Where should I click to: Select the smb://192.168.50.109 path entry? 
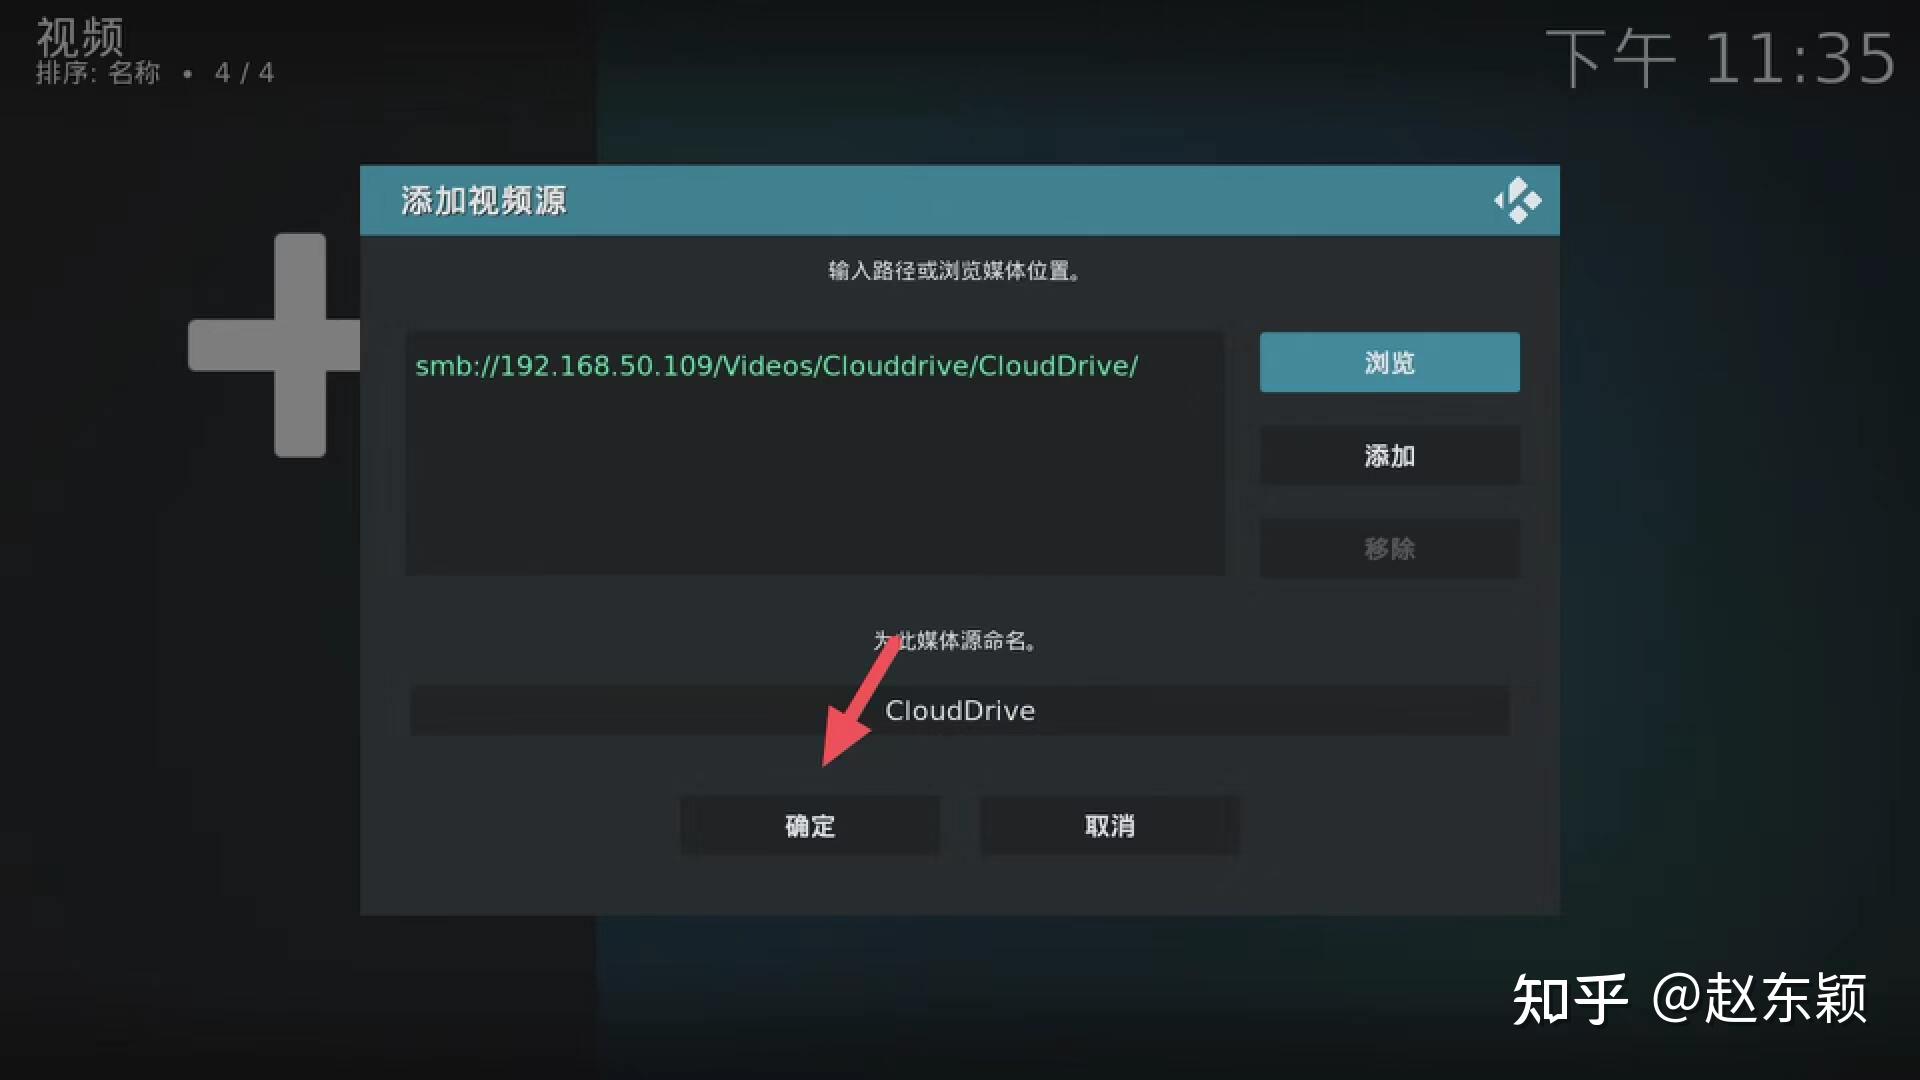(776, 366)
